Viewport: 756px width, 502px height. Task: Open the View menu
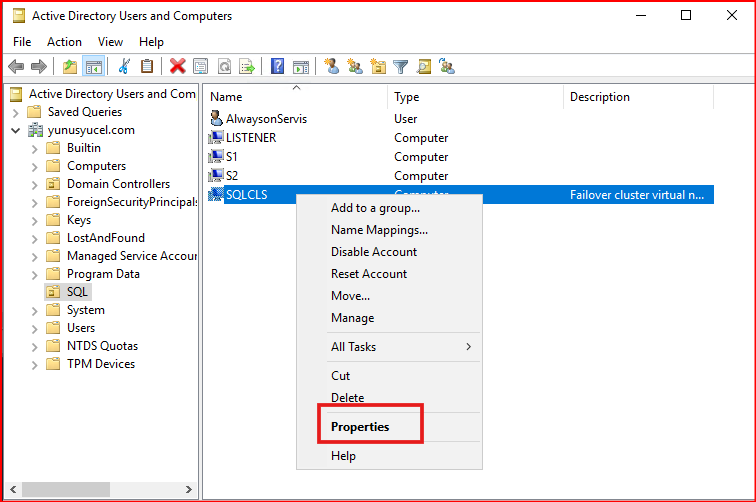click(110, 42)
